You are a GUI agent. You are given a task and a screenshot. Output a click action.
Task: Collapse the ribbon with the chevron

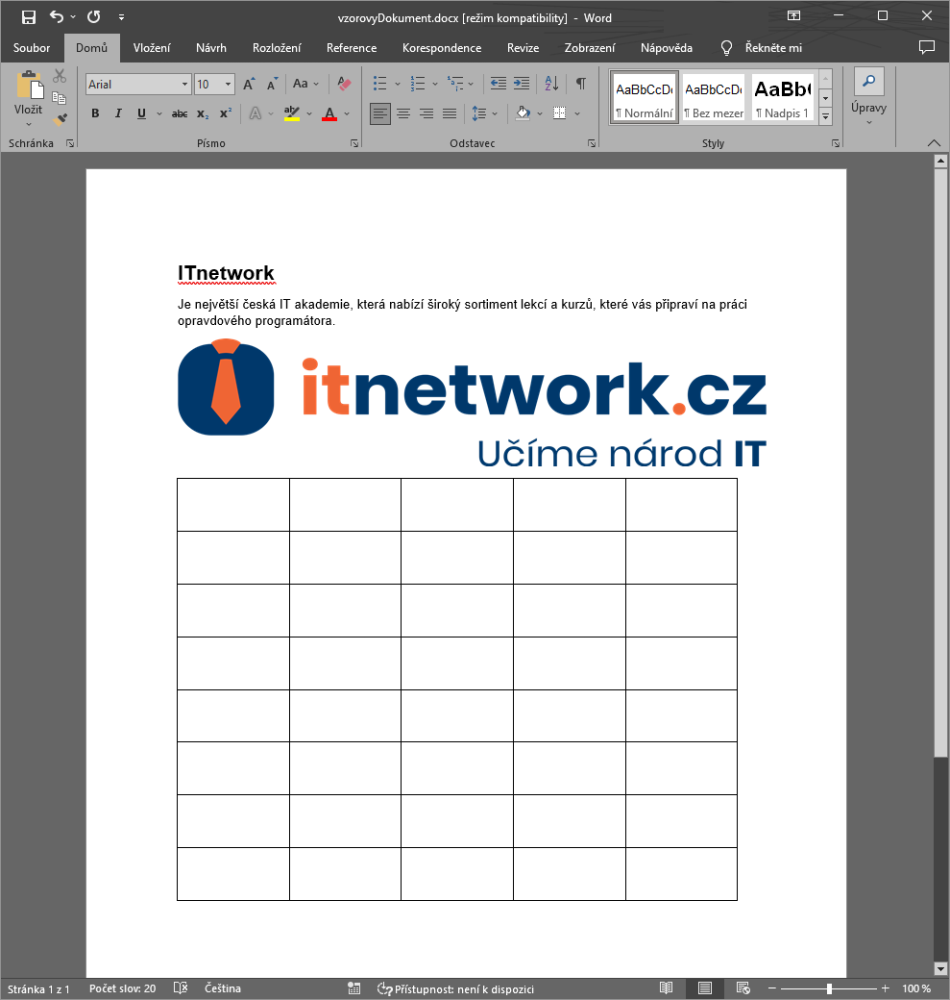click(934, 143)
